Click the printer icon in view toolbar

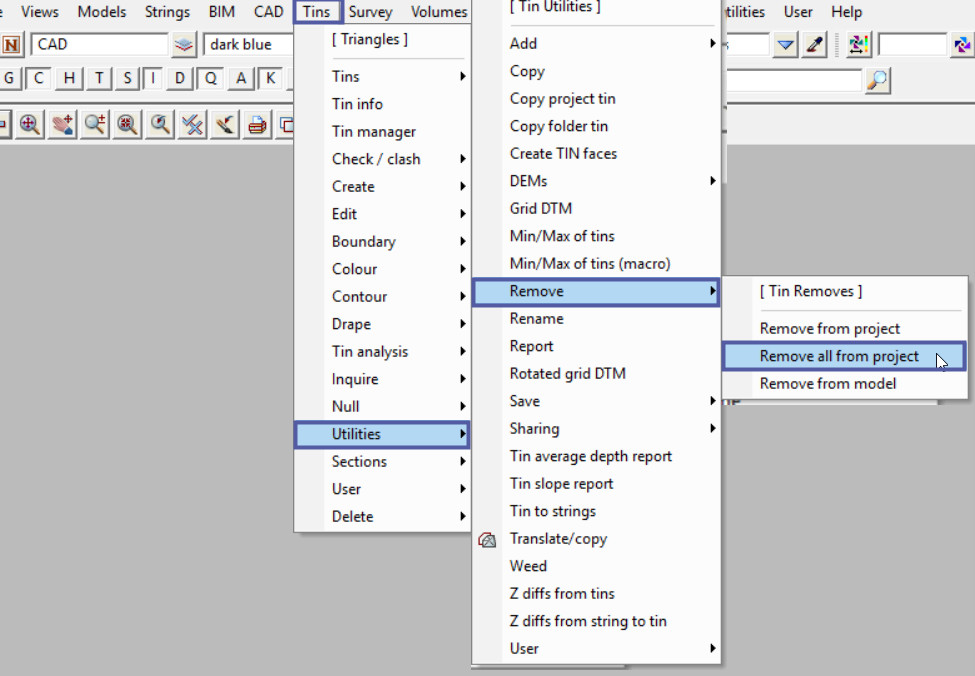(x=257, y=125)
